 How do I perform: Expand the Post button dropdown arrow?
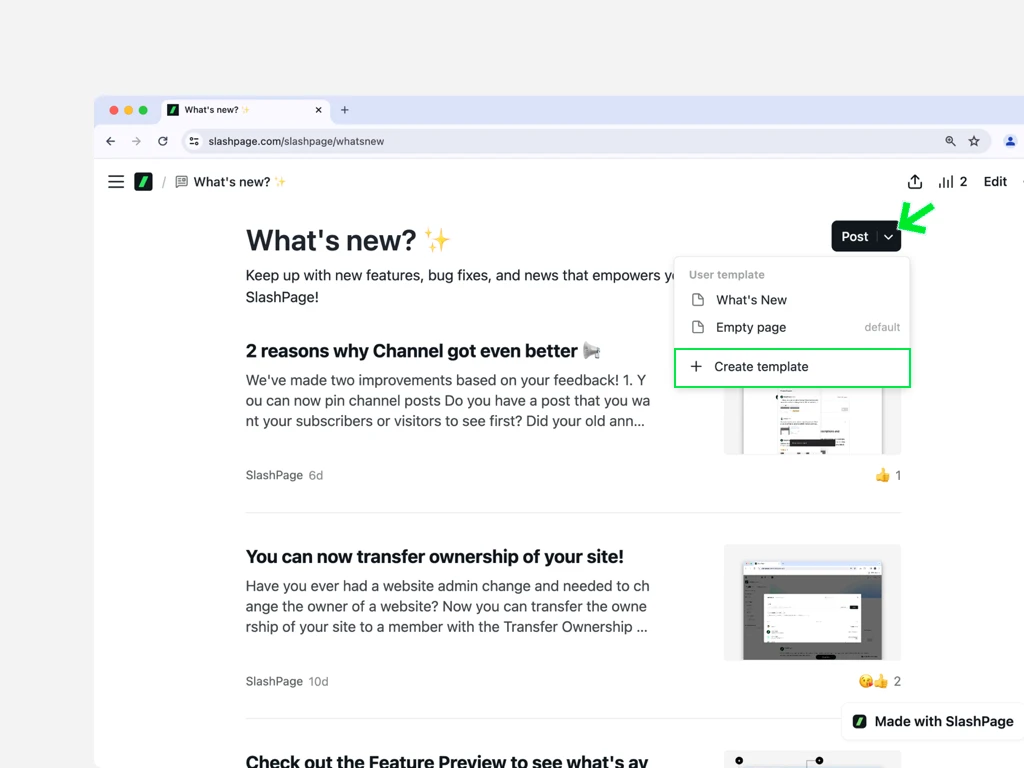(888, 236)
